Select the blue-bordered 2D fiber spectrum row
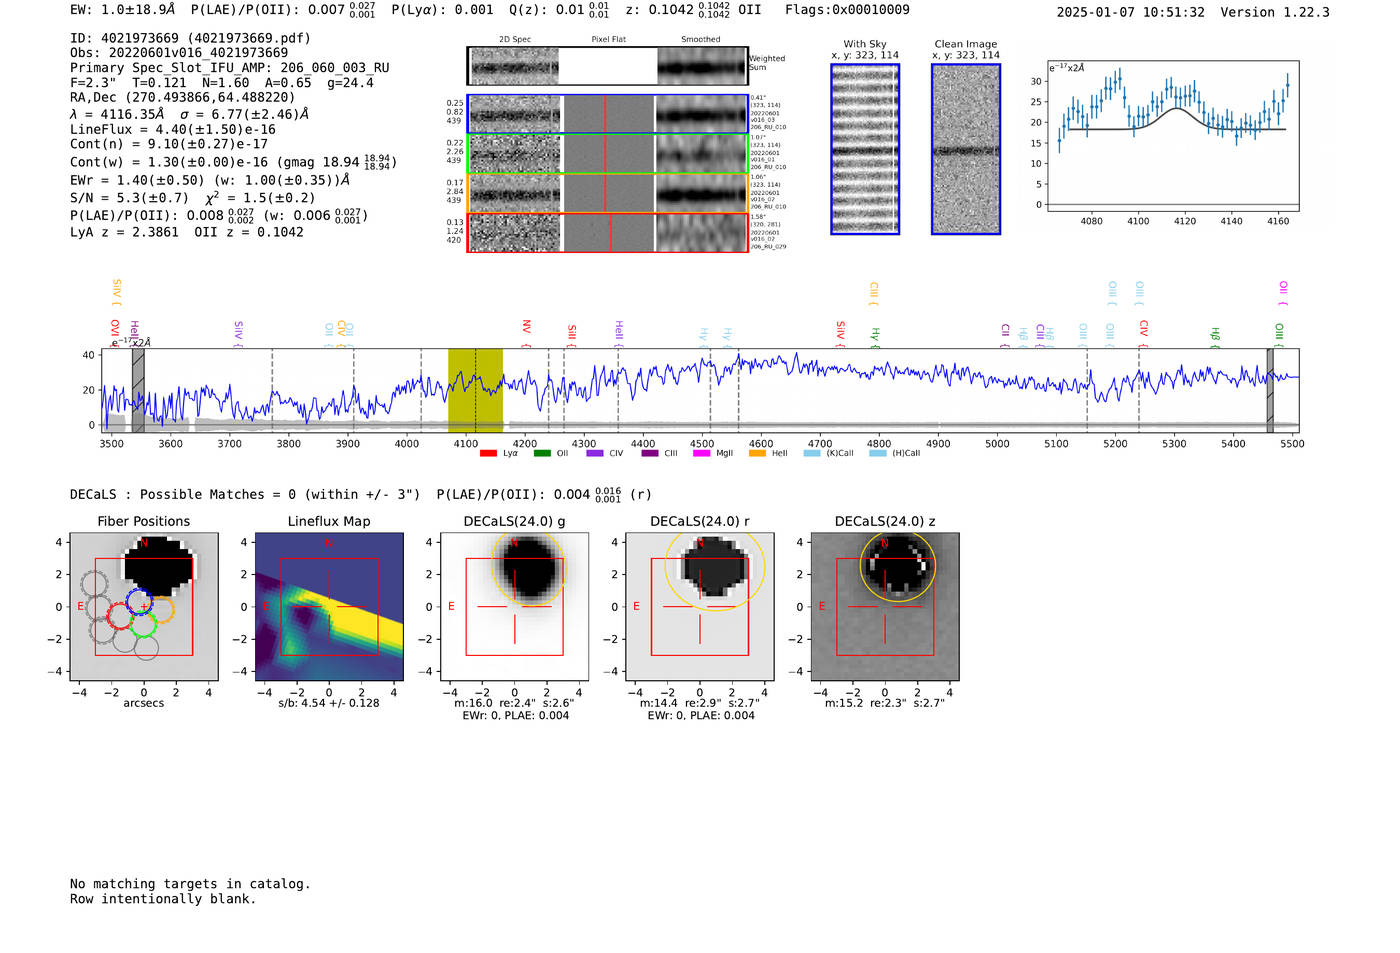 (607, 114)
